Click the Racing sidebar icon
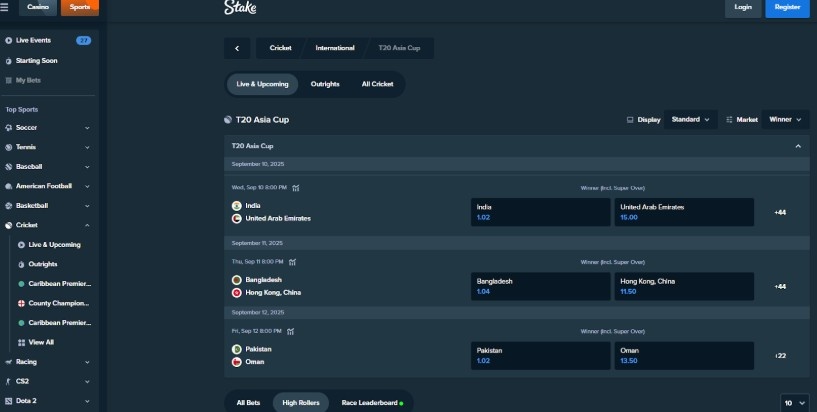 click(8, 361)
